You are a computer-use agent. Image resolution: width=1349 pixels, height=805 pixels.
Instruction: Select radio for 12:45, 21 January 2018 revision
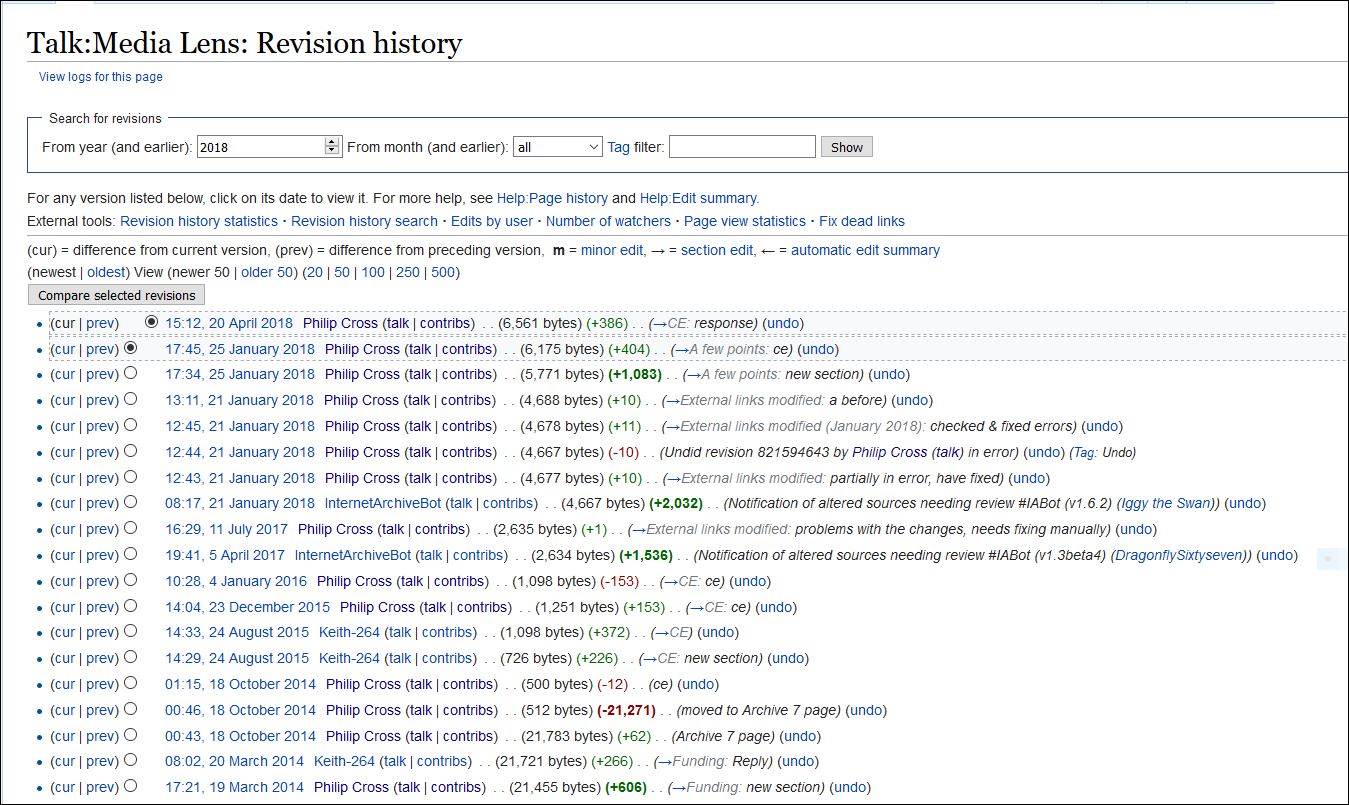coord(131,426)
